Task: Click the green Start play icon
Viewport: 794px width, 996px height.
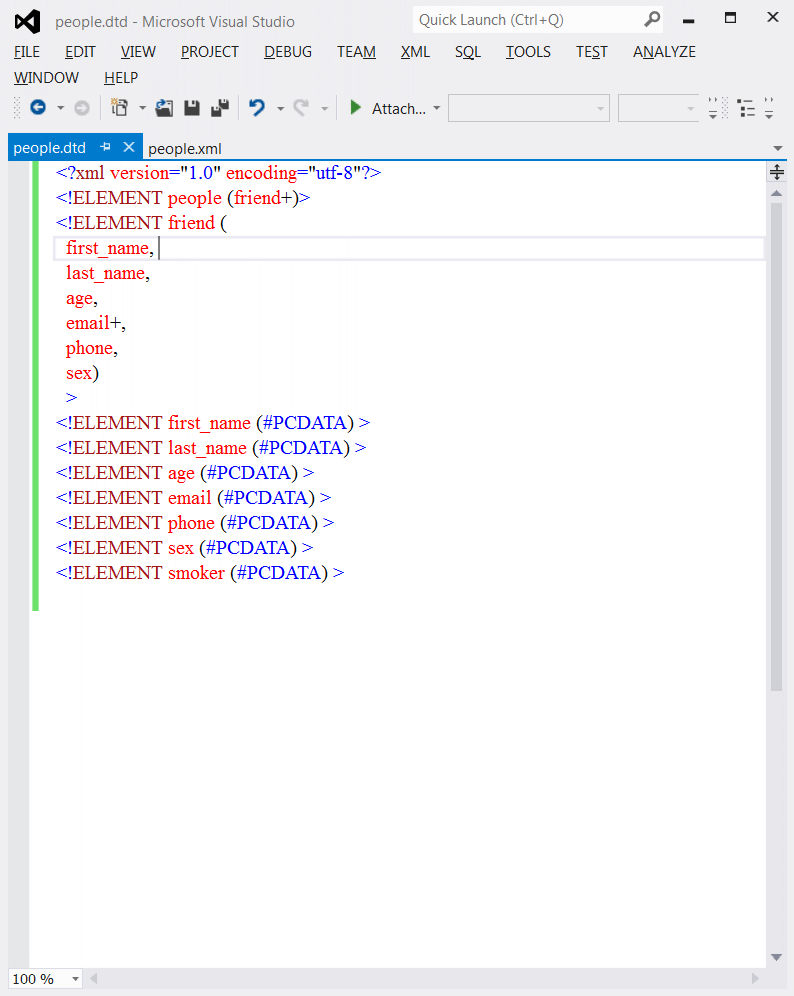Action: [356, 108]
